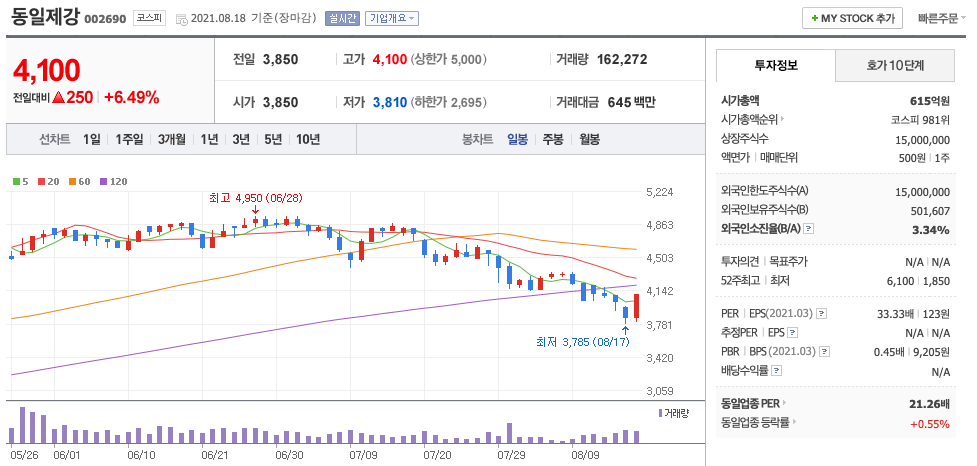The width and height of the screenshot is (977, 466).
Task: Click the 최고 4,950 (06/28) chart marker
Action: [x=255, y=198]
